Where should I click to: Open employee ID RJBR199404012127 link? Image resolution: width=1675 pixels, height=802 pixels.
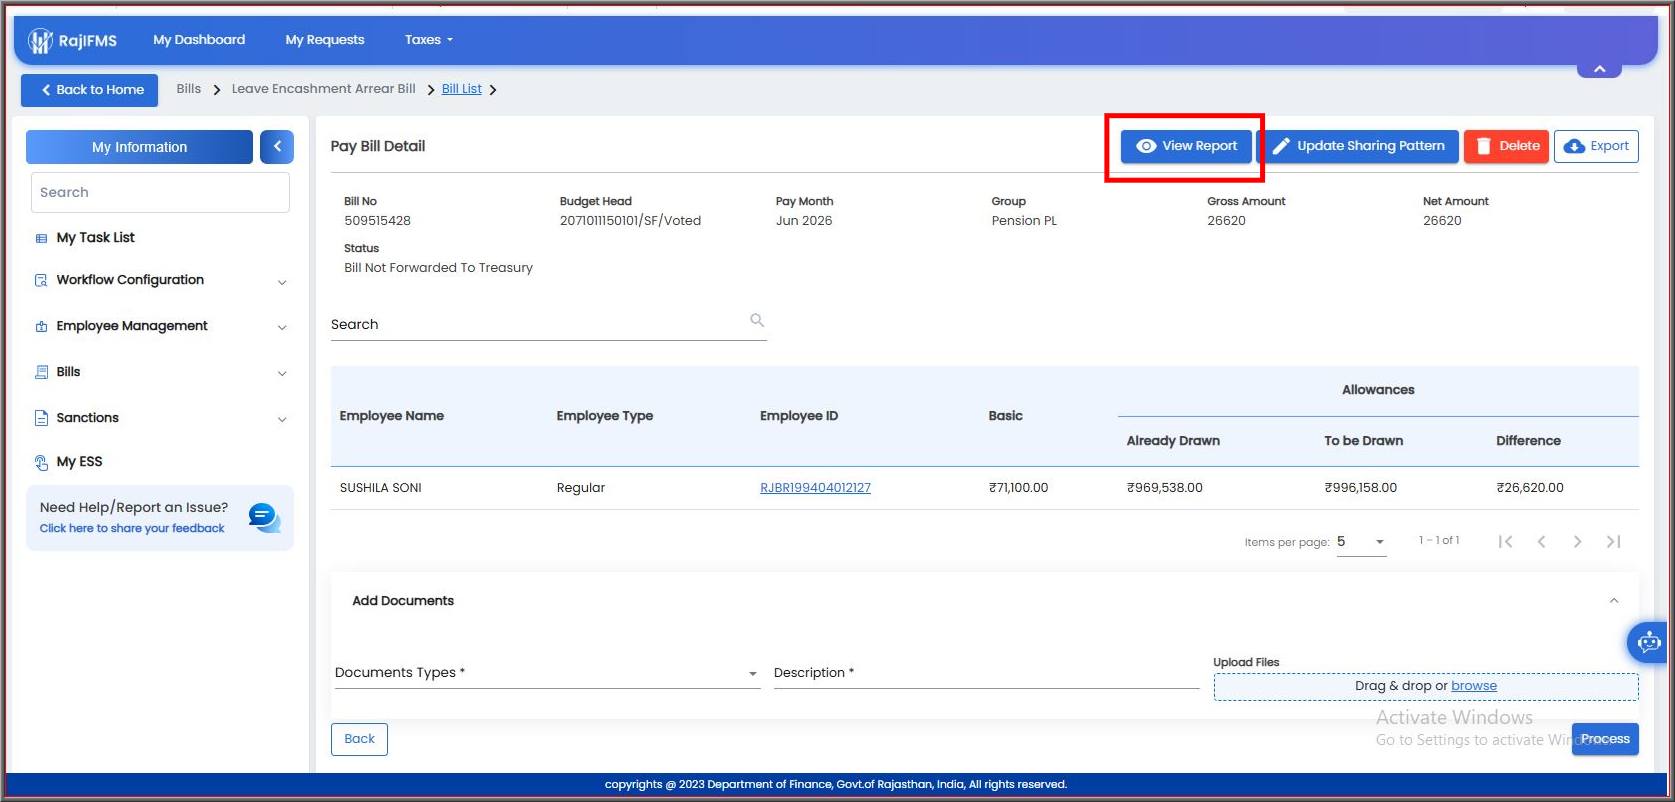pos(815,488)
